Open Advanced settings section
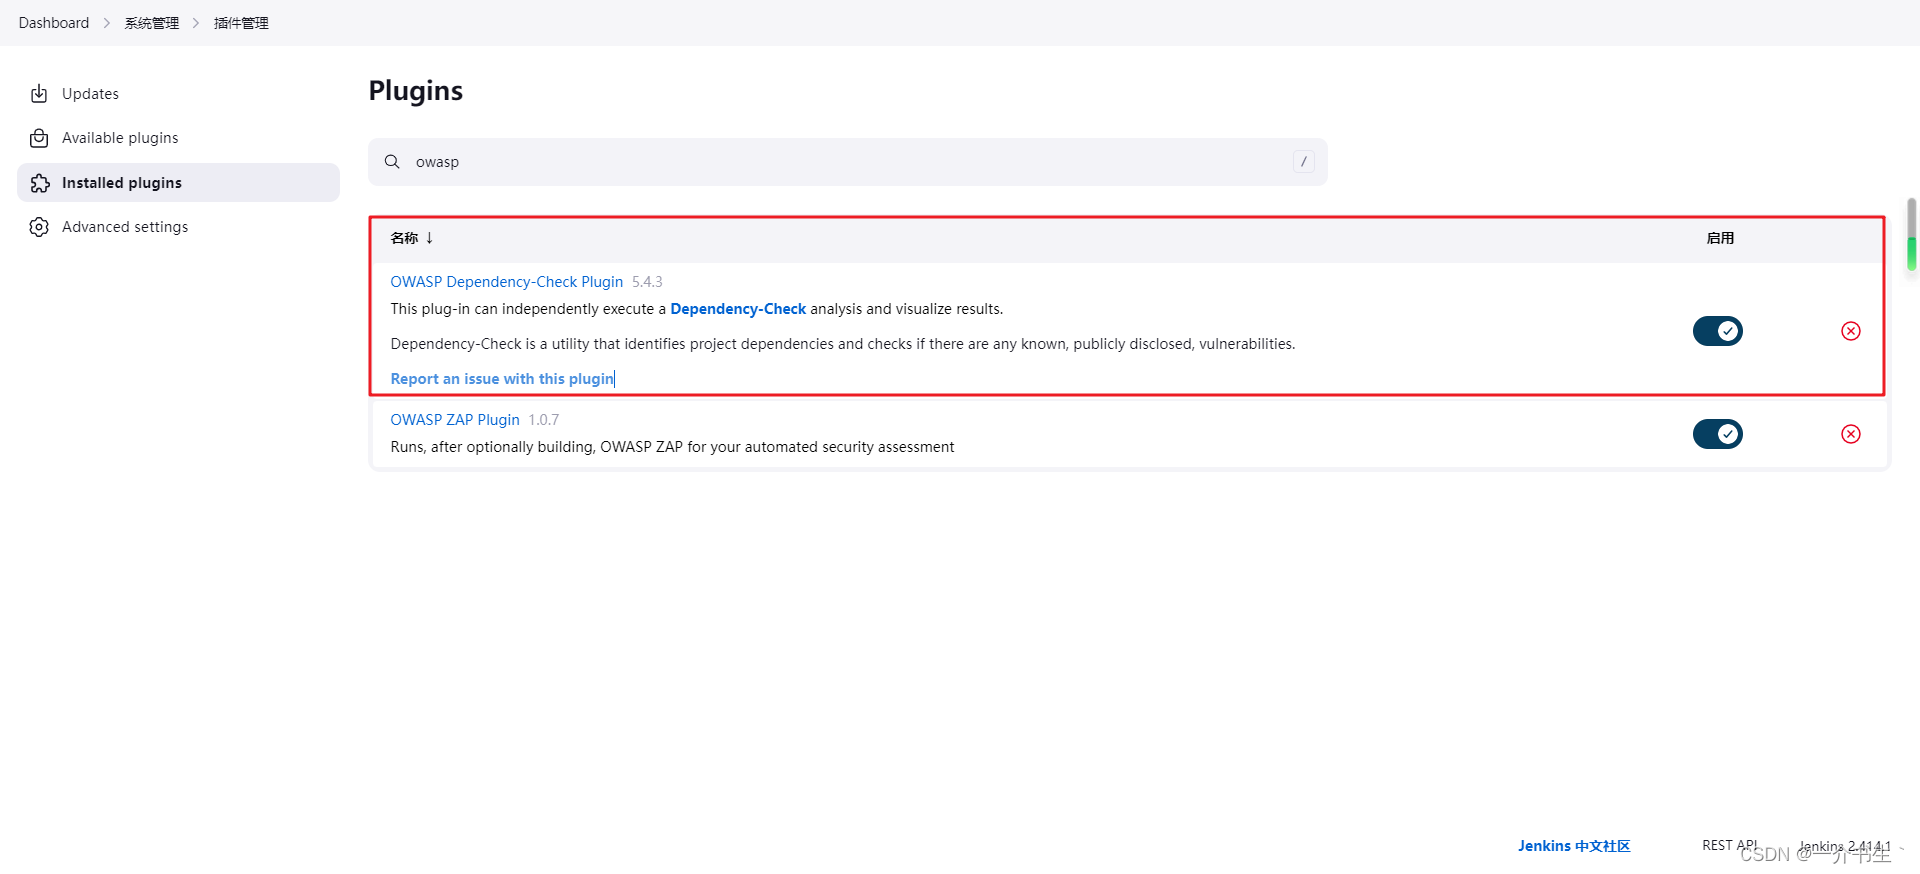This screenshot has height=874, width=1920. (x=178, y=227)
